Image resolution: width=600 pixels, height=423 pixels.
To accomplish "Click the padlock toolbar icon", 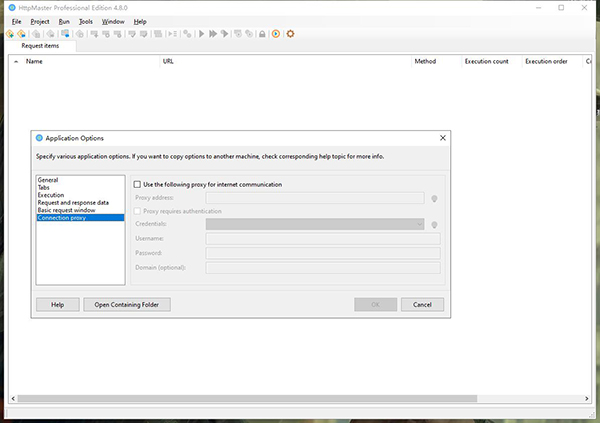I will pos(262,34).
